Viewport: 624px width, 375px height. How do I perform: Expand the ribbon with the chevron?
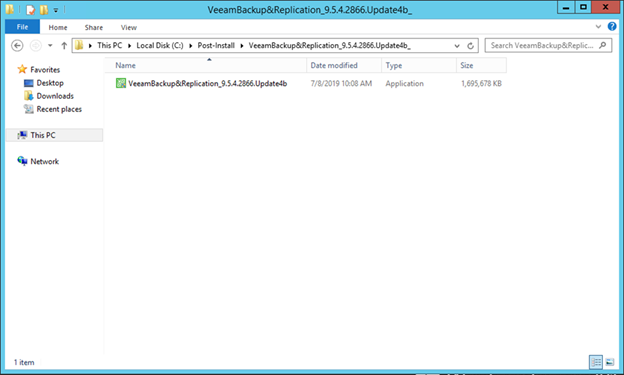pos(598,27)
